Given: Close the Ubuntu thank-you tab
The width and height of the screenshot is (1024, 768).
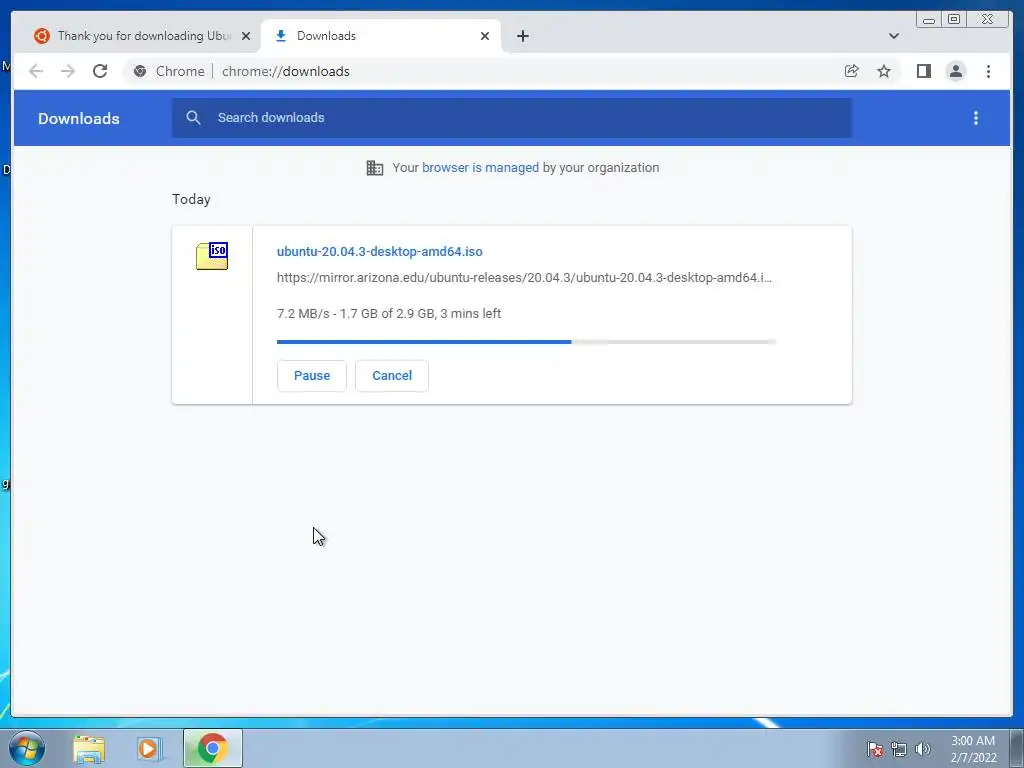Looking at the screenshot, I should point(246,36).
